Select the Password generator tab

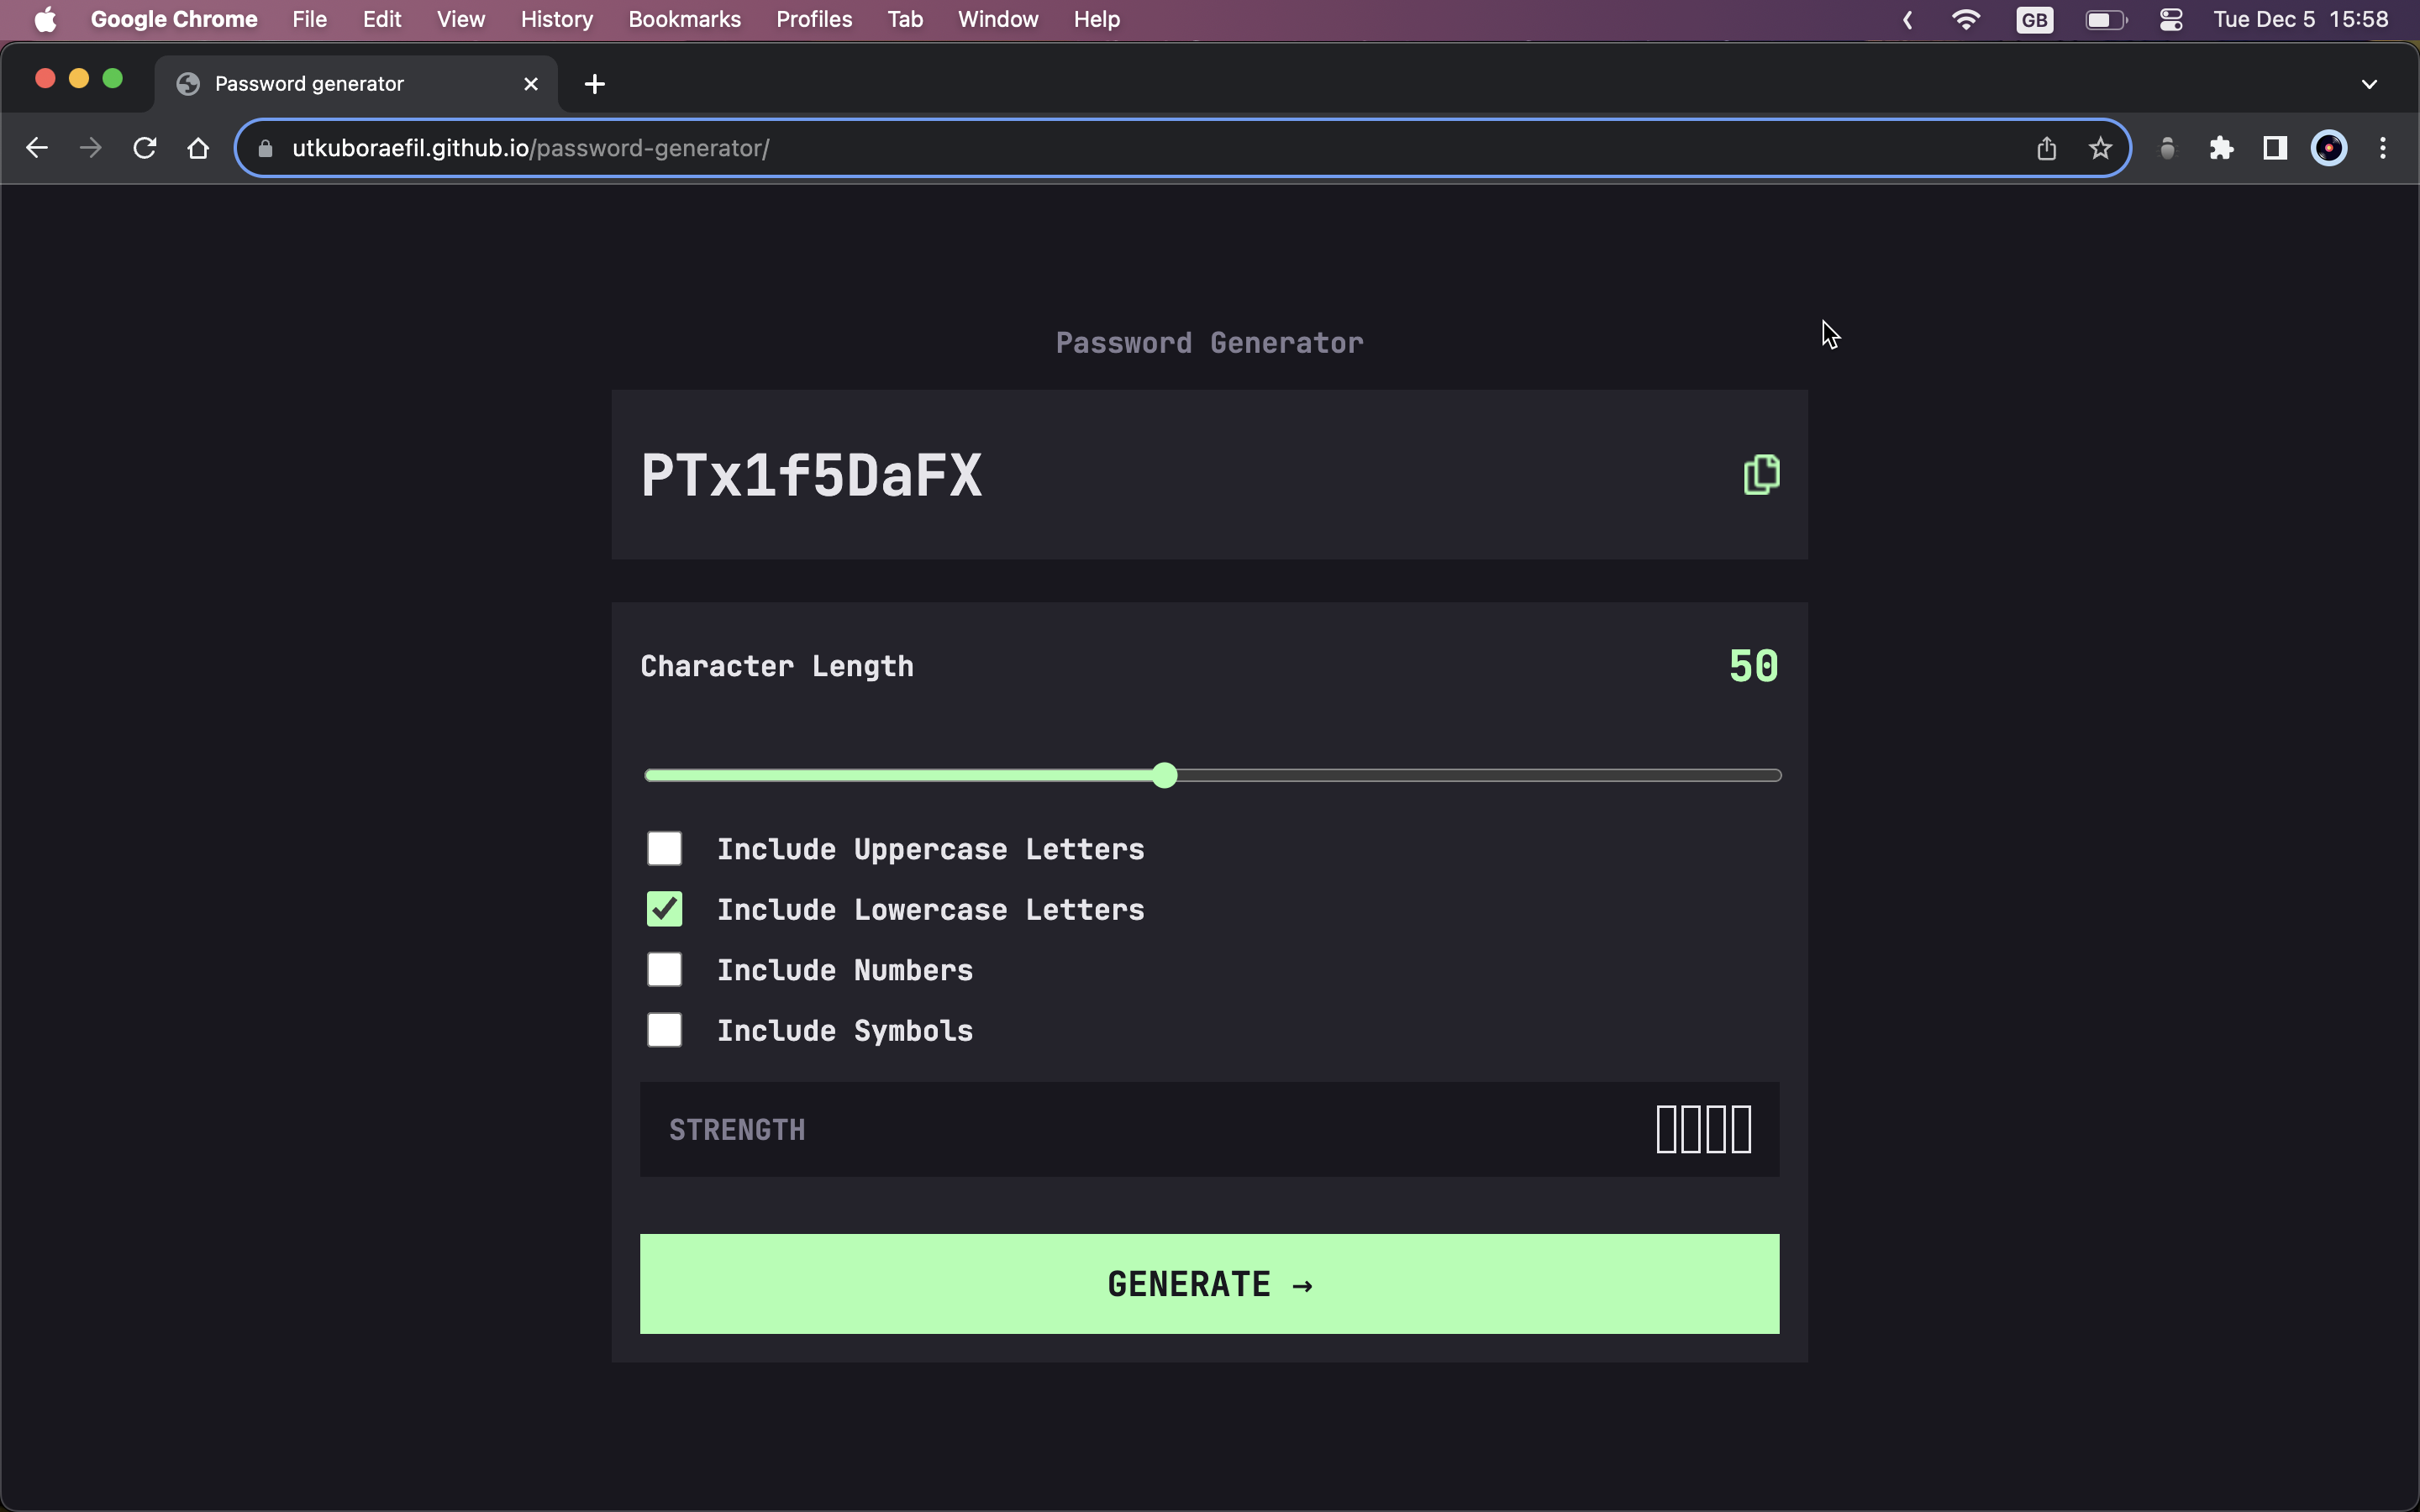point(330,83)
